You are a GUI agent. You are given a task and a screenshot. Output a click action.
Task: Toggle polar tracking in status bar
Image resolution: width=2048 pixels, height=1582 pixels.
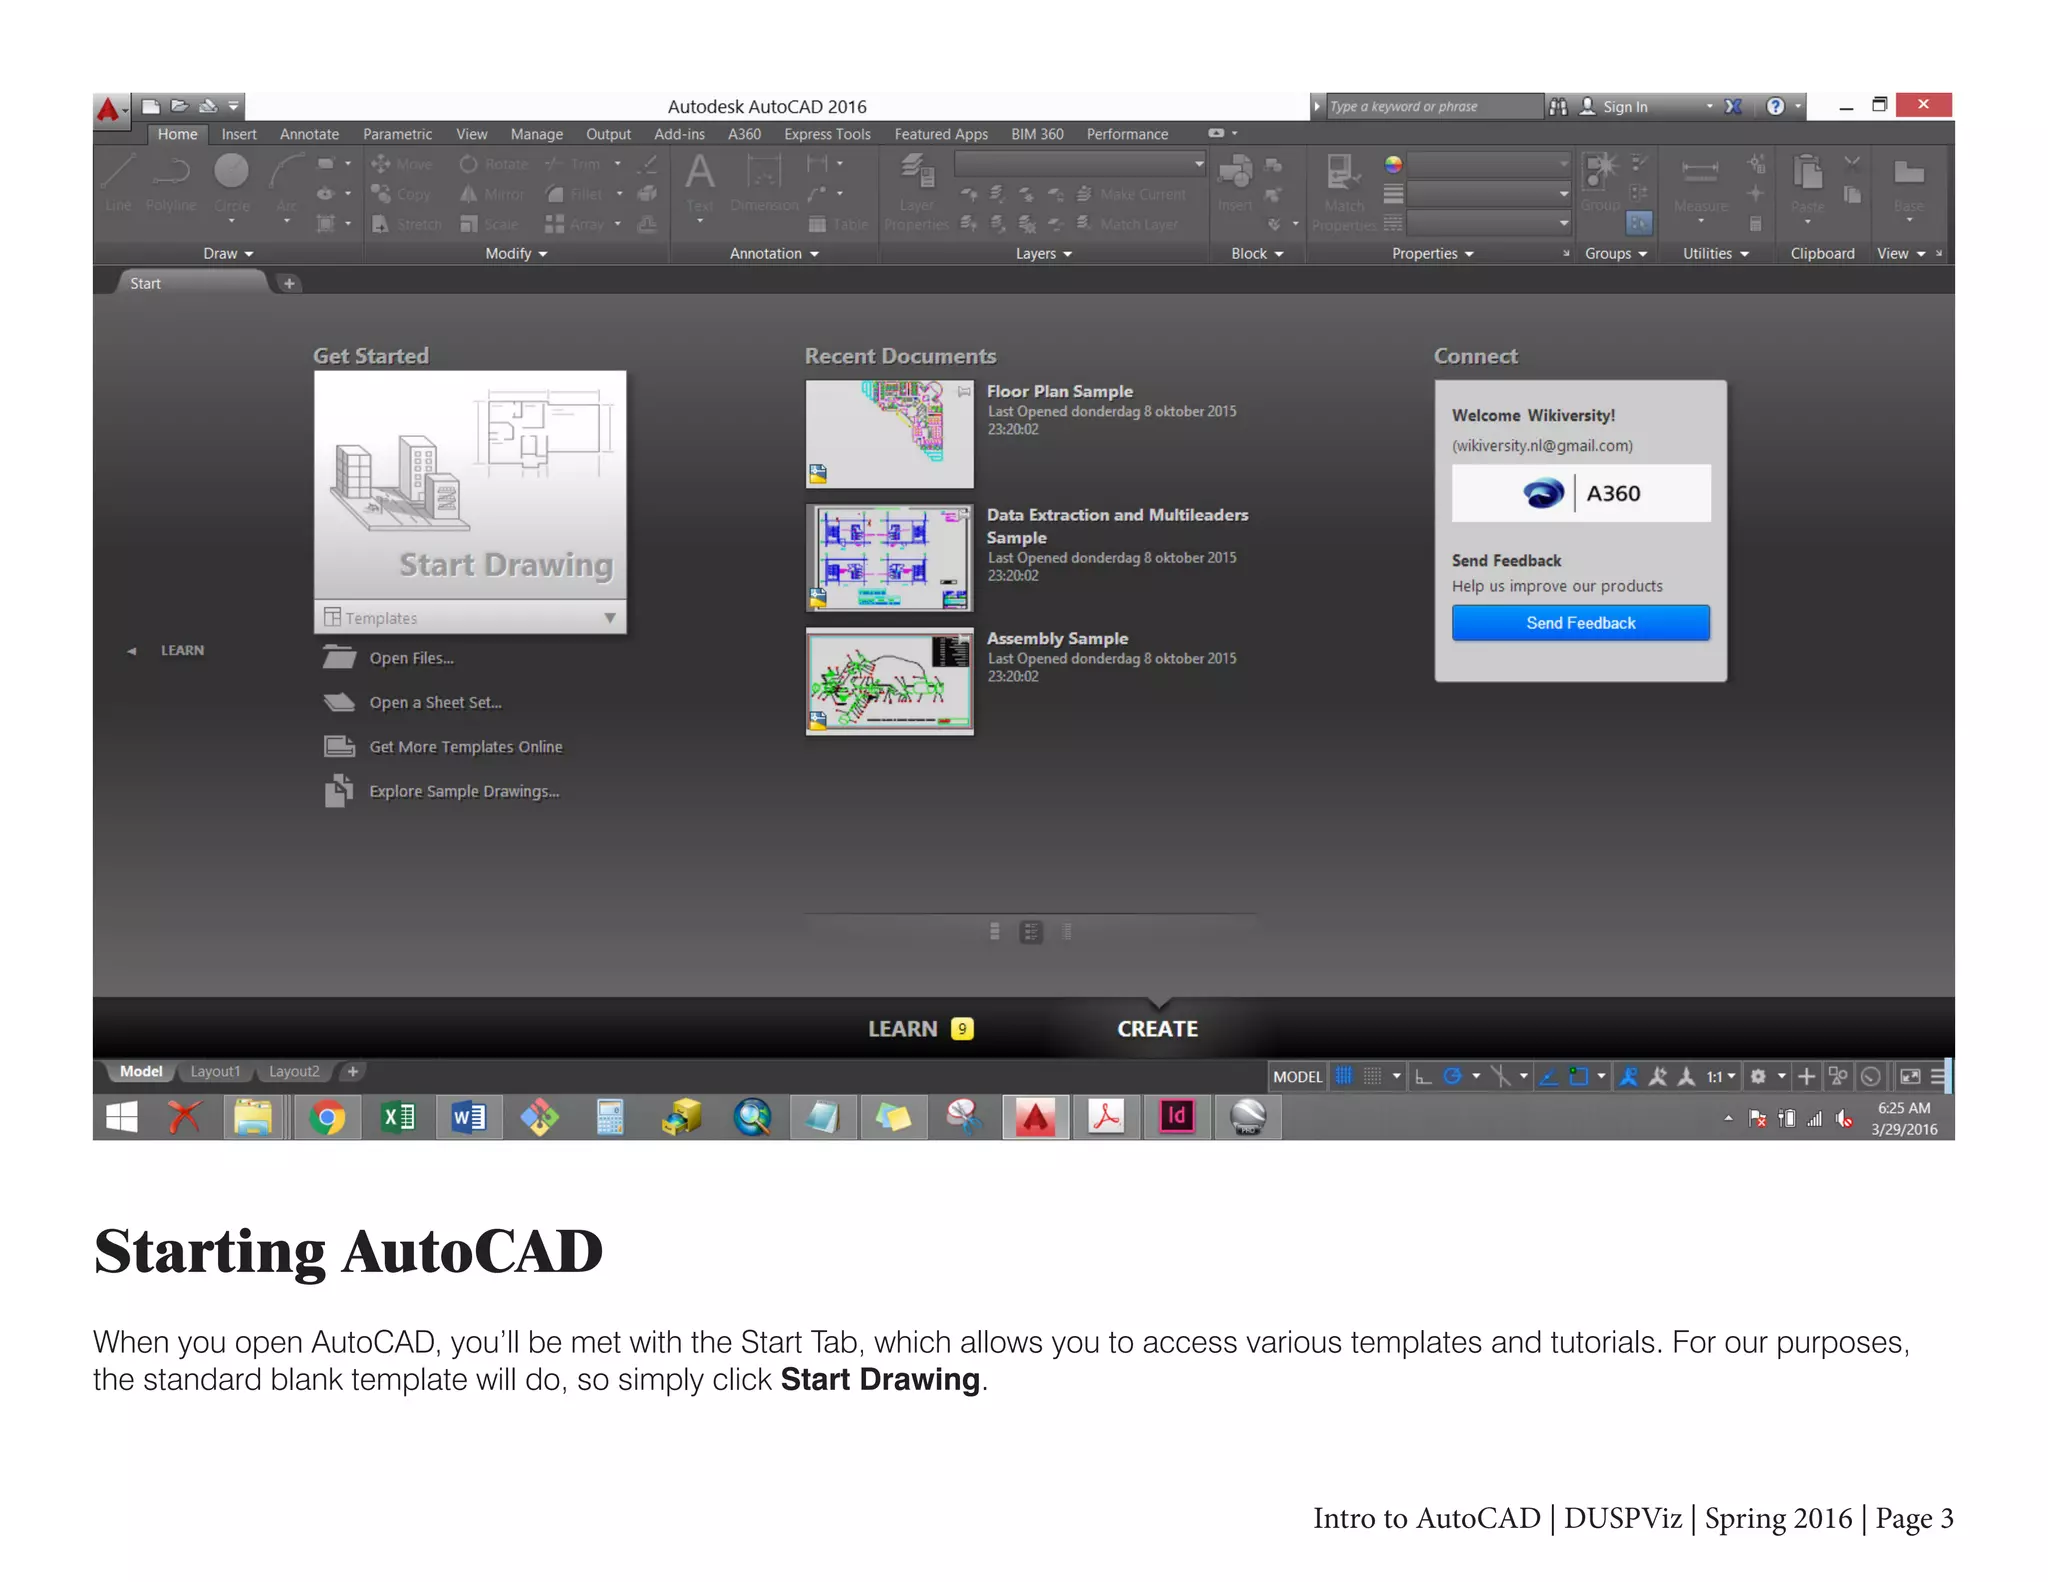coord(1452,1076)
